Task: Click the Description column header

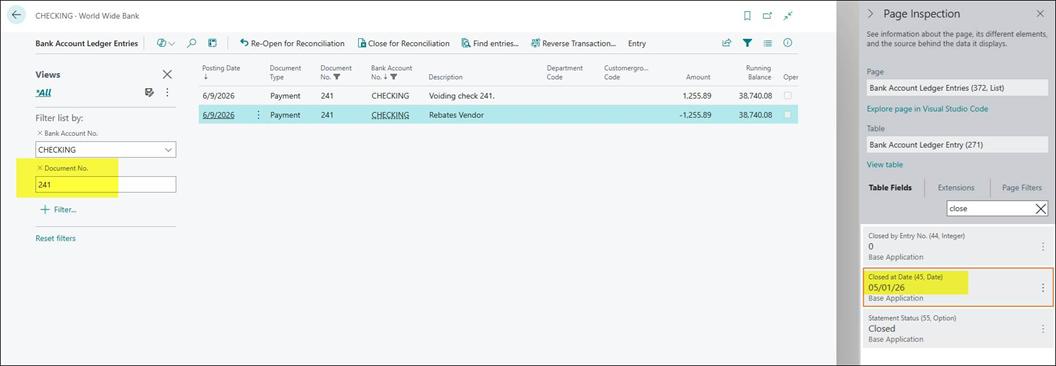Action: click(445, 77)
